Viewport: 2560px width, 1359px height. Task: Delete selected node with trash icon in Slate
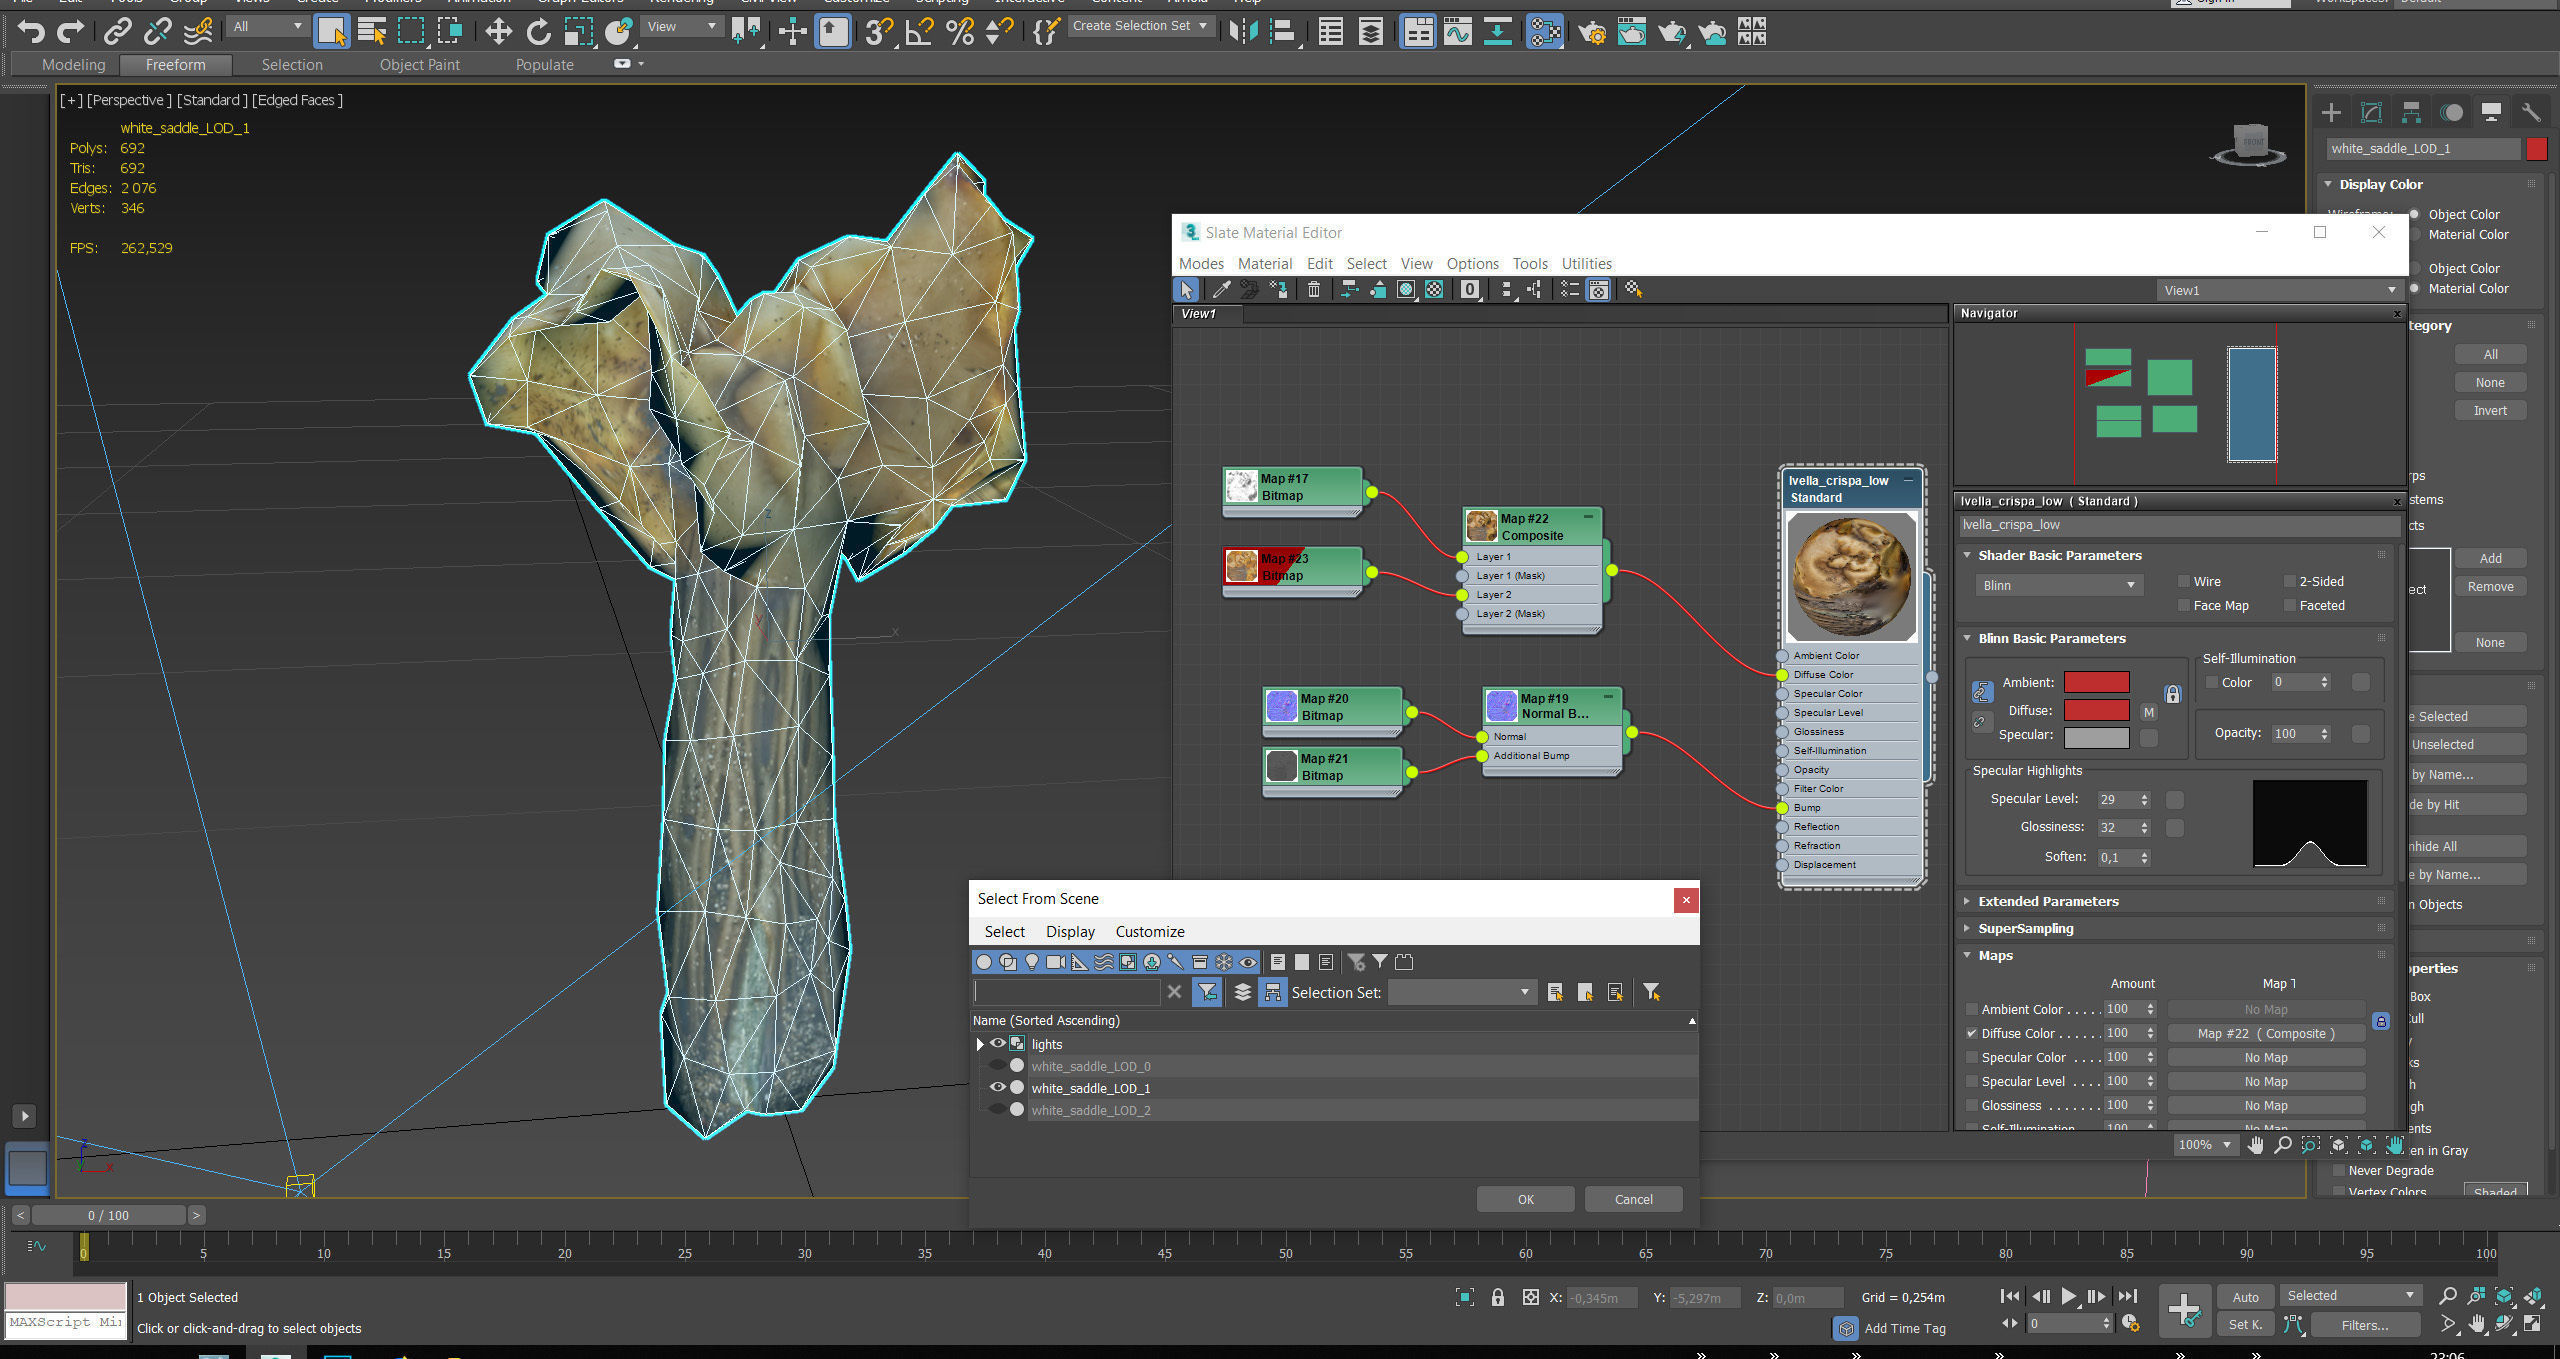(1314, 290)
